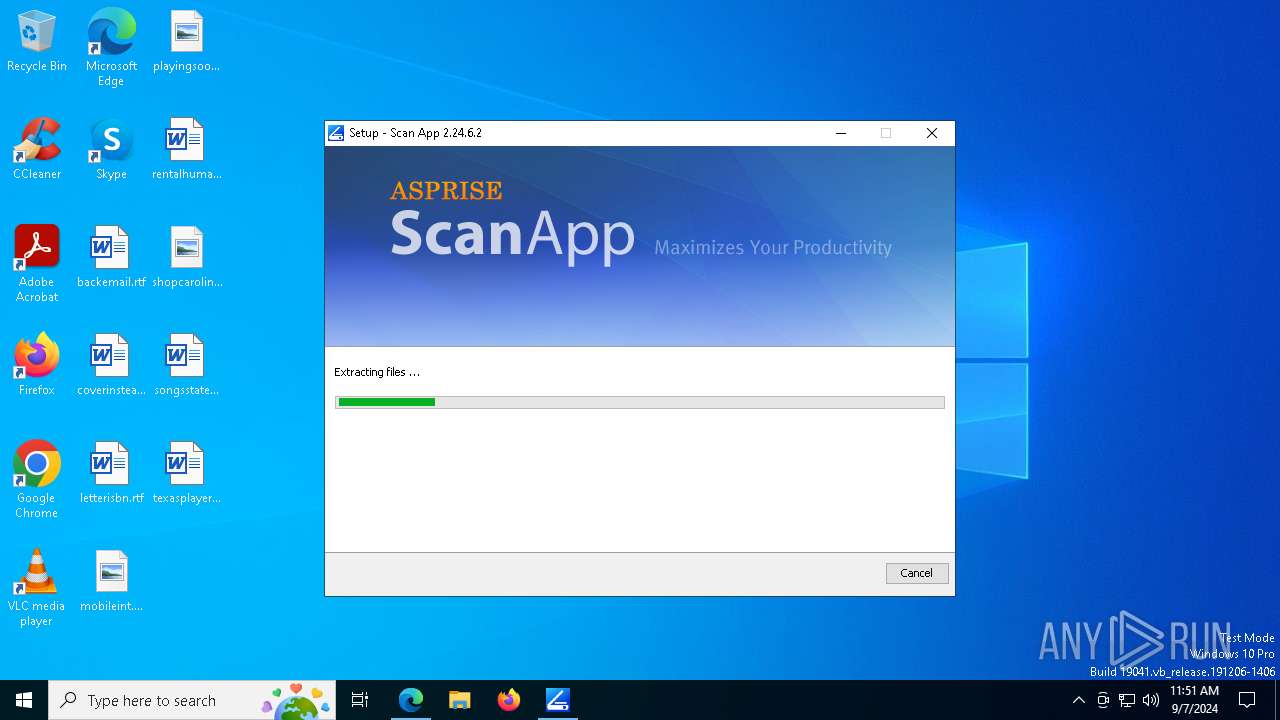
Task: Open the Meet Now tray icon
Action: coord(1103,700)
